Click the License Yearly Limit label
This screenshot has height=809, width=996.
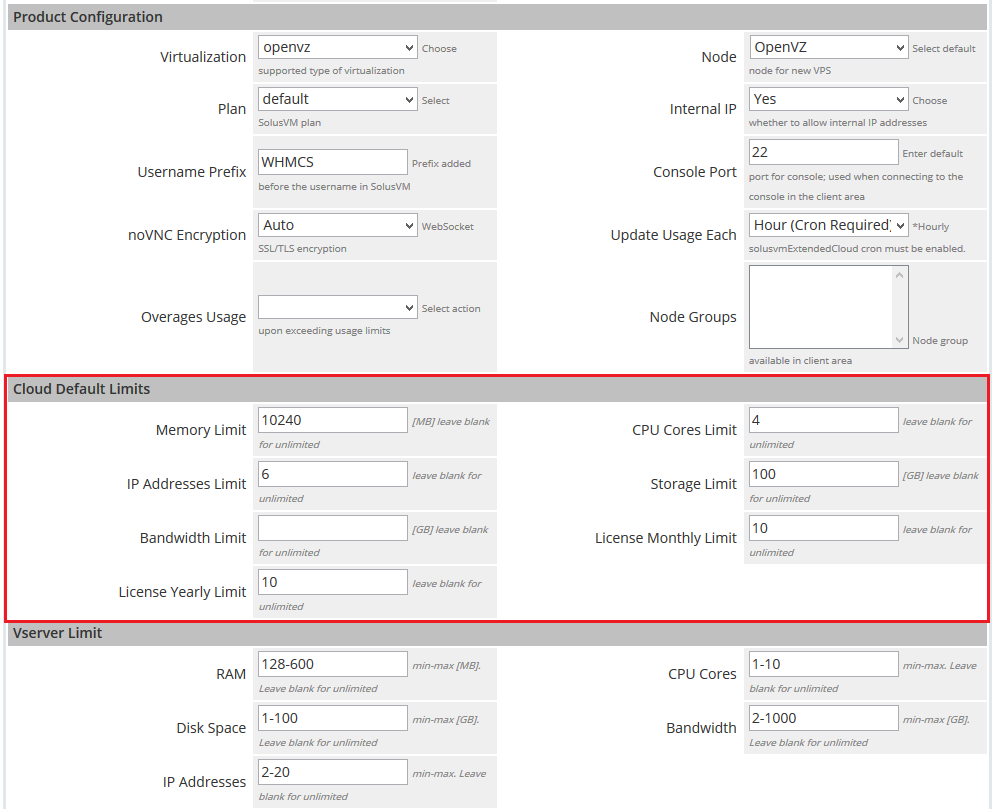coord(182,592)
